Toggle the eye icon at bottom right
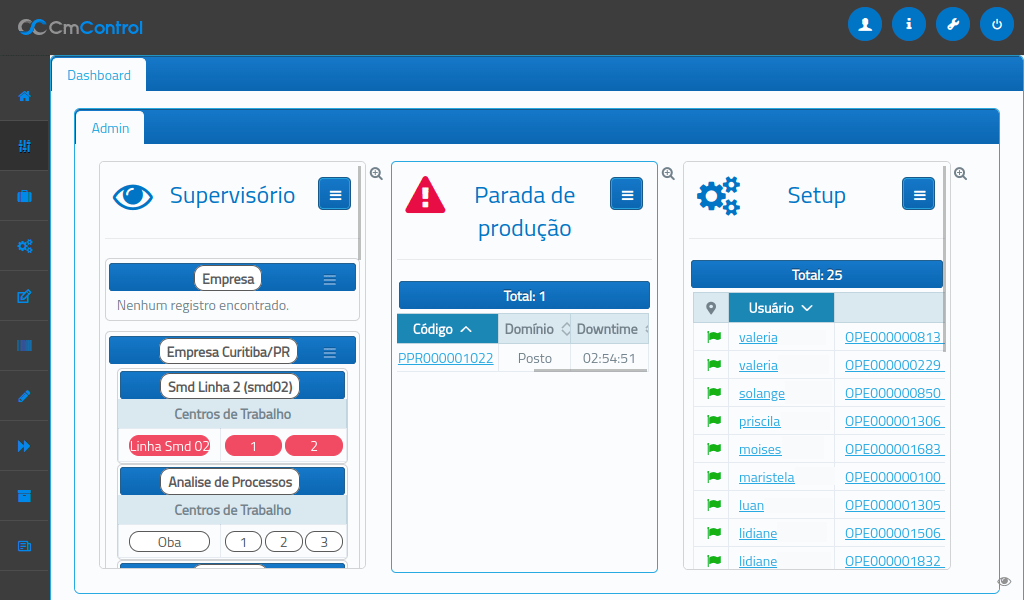This screenshot has width=1024, height=600. coord(1004,581)
